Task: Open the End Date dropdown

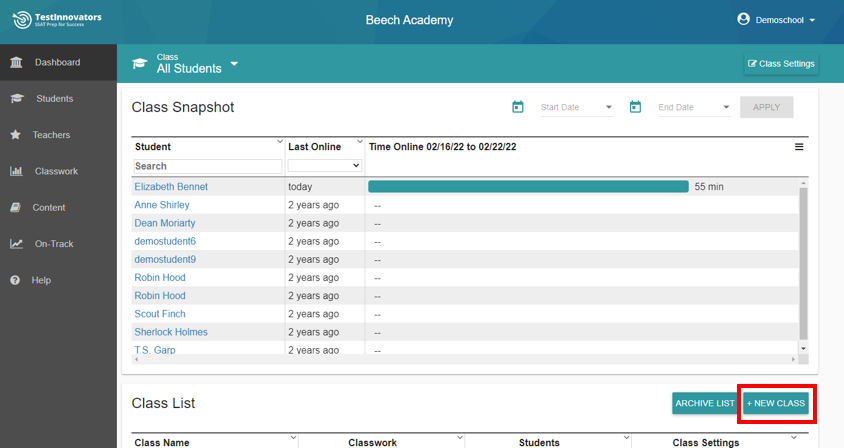Action: [726, 107]
